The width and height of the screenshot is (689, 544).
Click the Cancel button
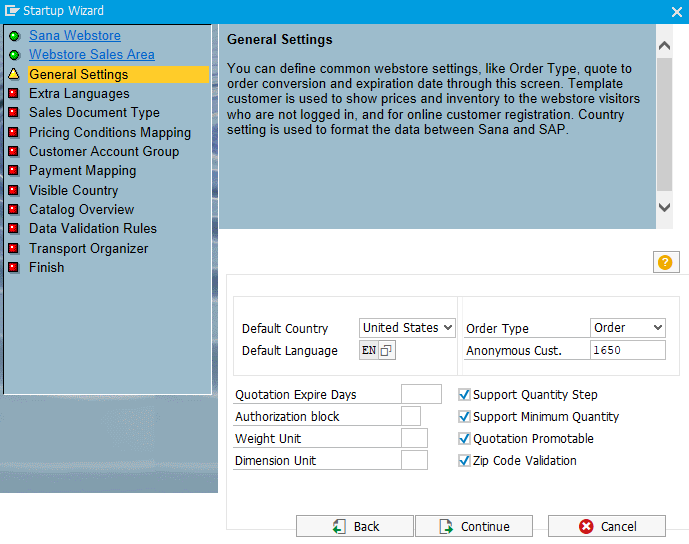[x=606, y=526]
